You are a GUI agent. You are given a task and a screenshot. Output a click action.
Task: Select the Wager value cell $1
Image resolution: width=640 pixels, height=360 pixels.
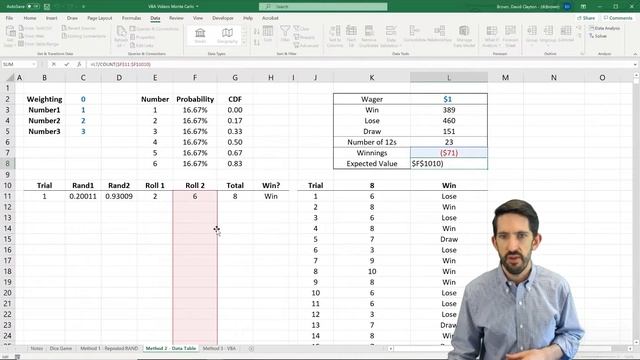tap(449, 99)
